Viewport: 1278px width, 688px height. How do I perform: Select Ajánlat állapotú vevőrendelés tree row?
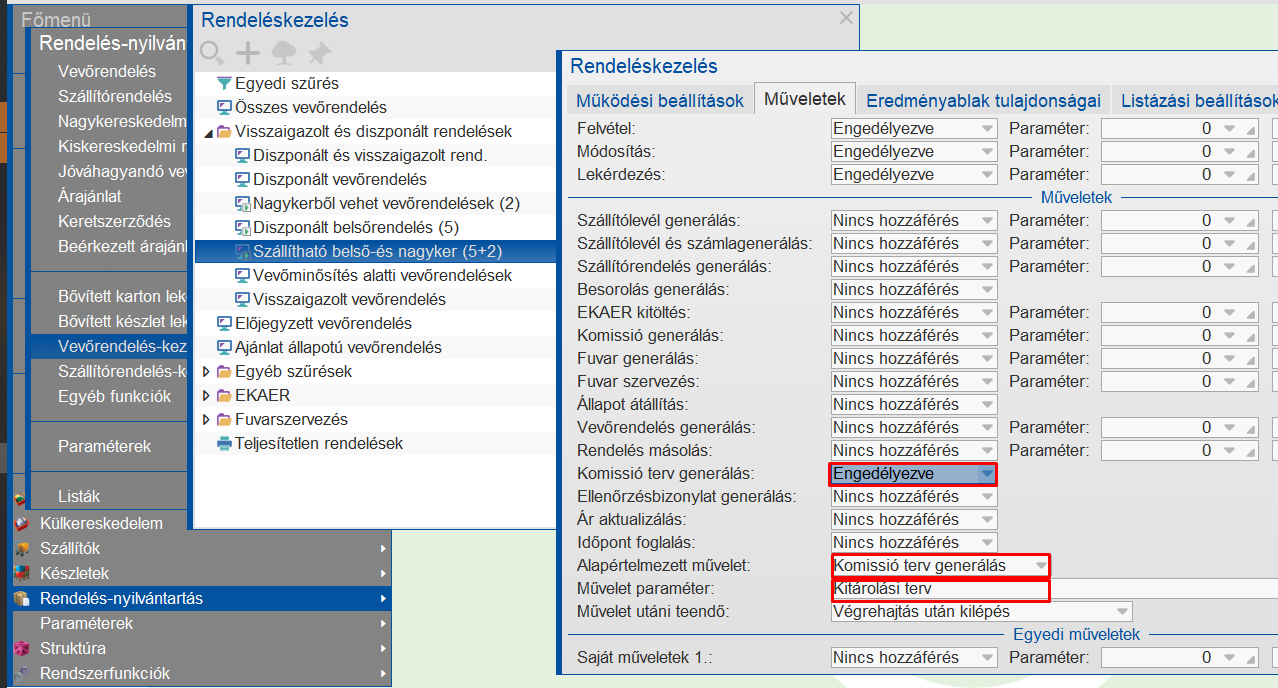pyautogui.click(x=375, y=347)
